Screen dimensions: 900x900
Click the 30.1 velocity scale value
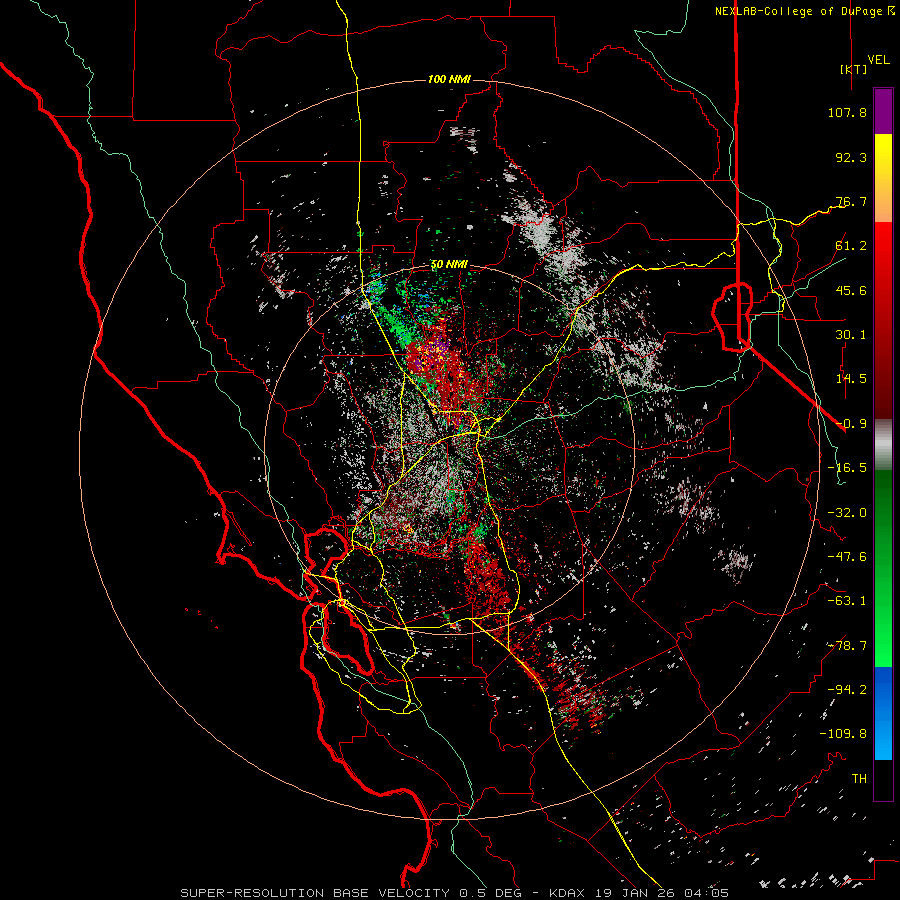(851, 335)
